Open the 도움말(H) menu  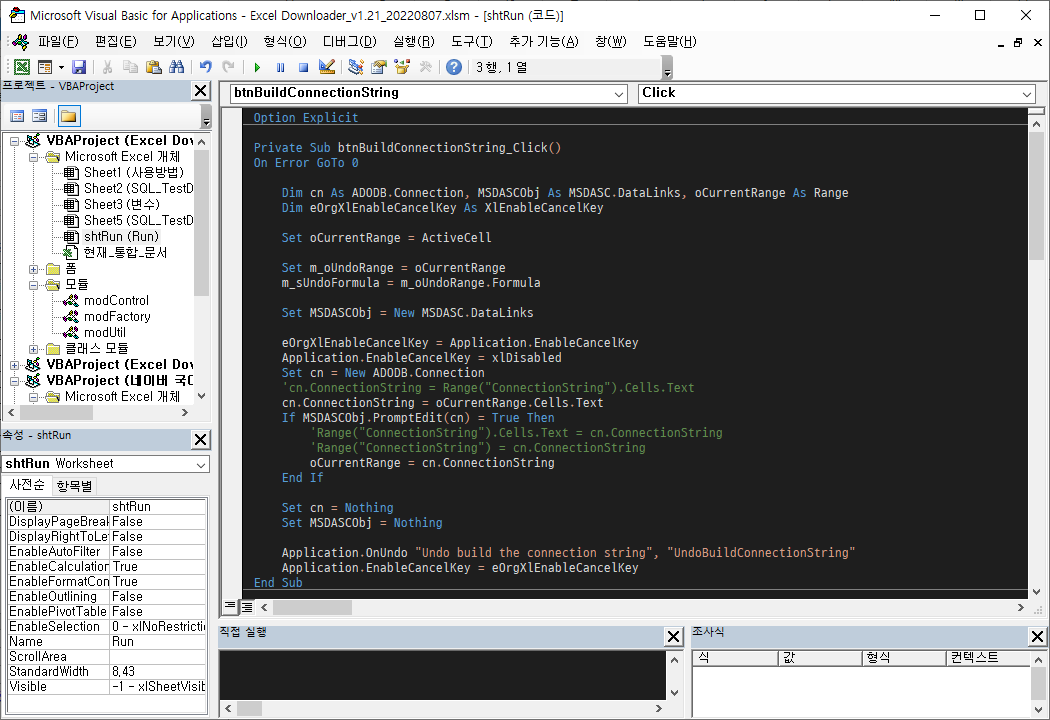pyautogui.click(x=670, y=42)
